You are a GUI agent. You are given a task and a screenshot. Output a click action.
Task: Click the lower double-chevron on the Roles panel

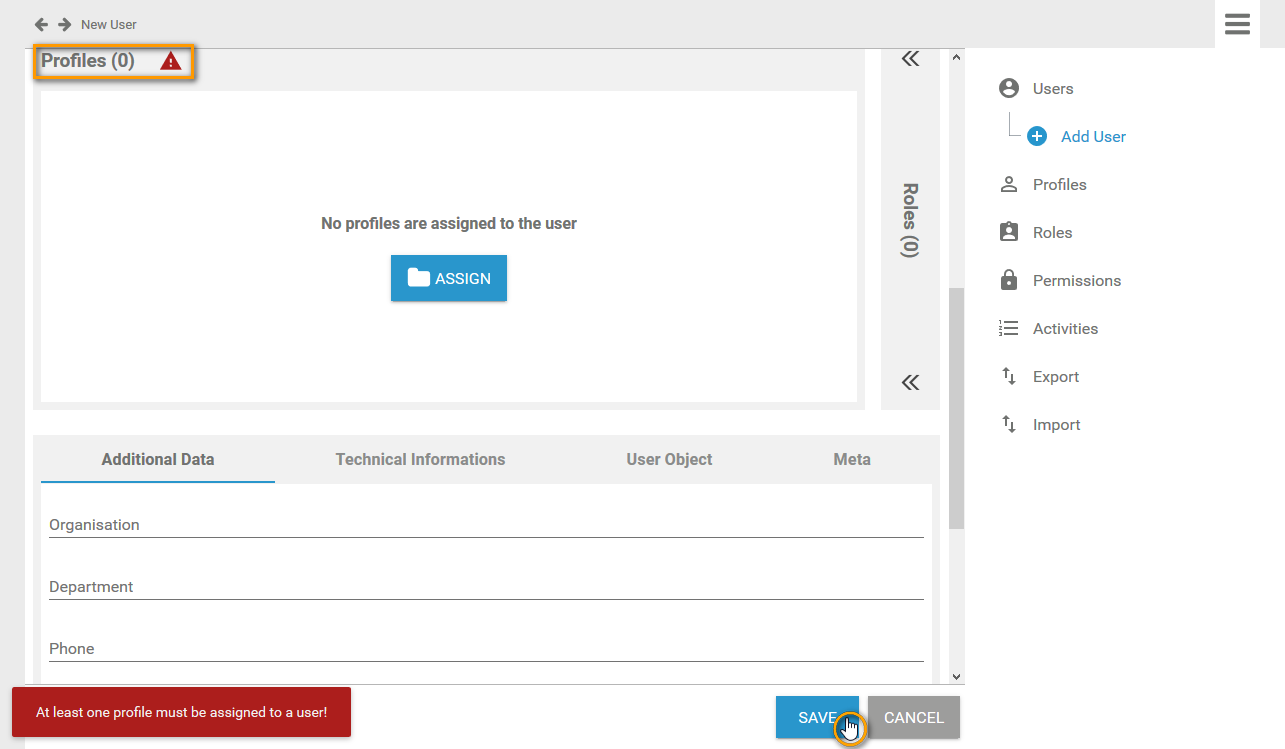(x=910, y=382)
